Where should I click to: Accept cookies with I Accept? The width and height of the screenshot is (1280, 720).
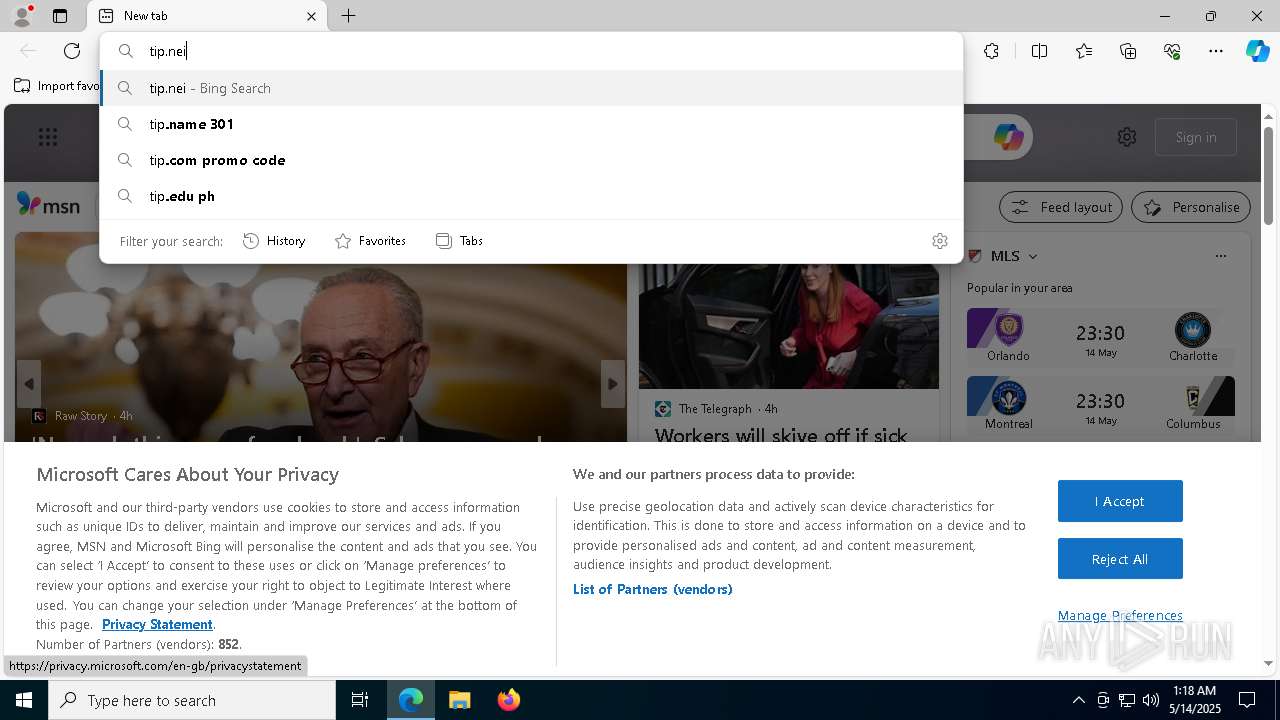[1120, 501]
